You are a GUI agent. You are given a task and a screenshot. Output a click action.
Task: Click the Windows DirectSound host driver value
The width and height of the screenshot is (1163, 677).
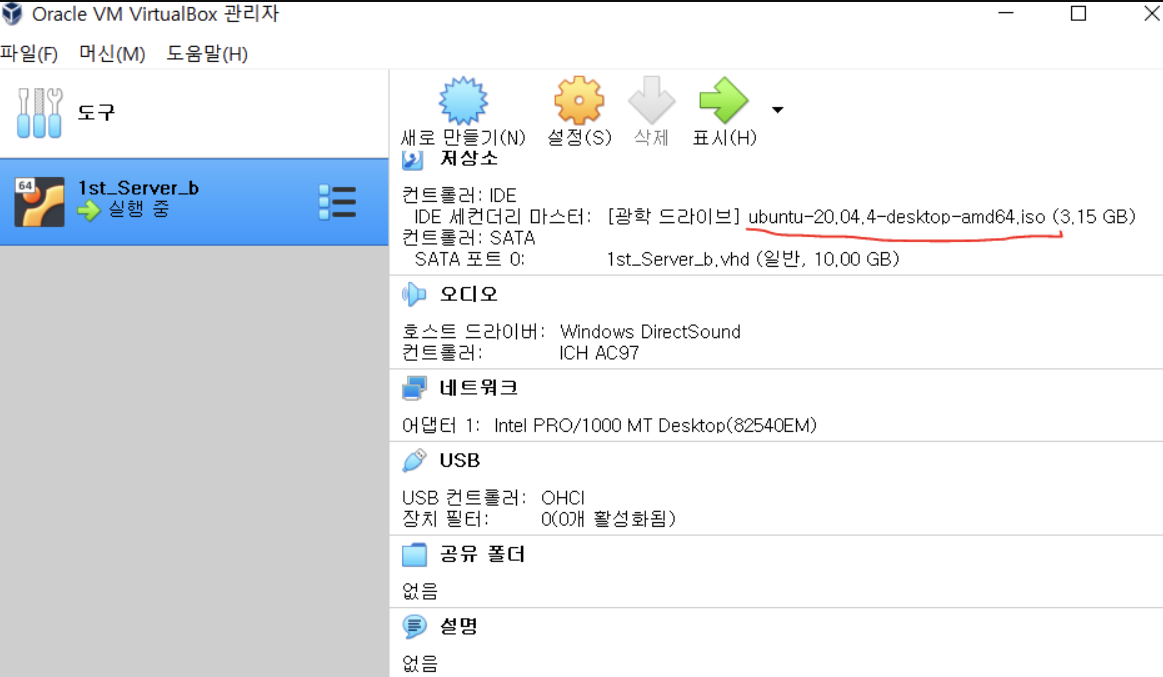coord(650,331)
